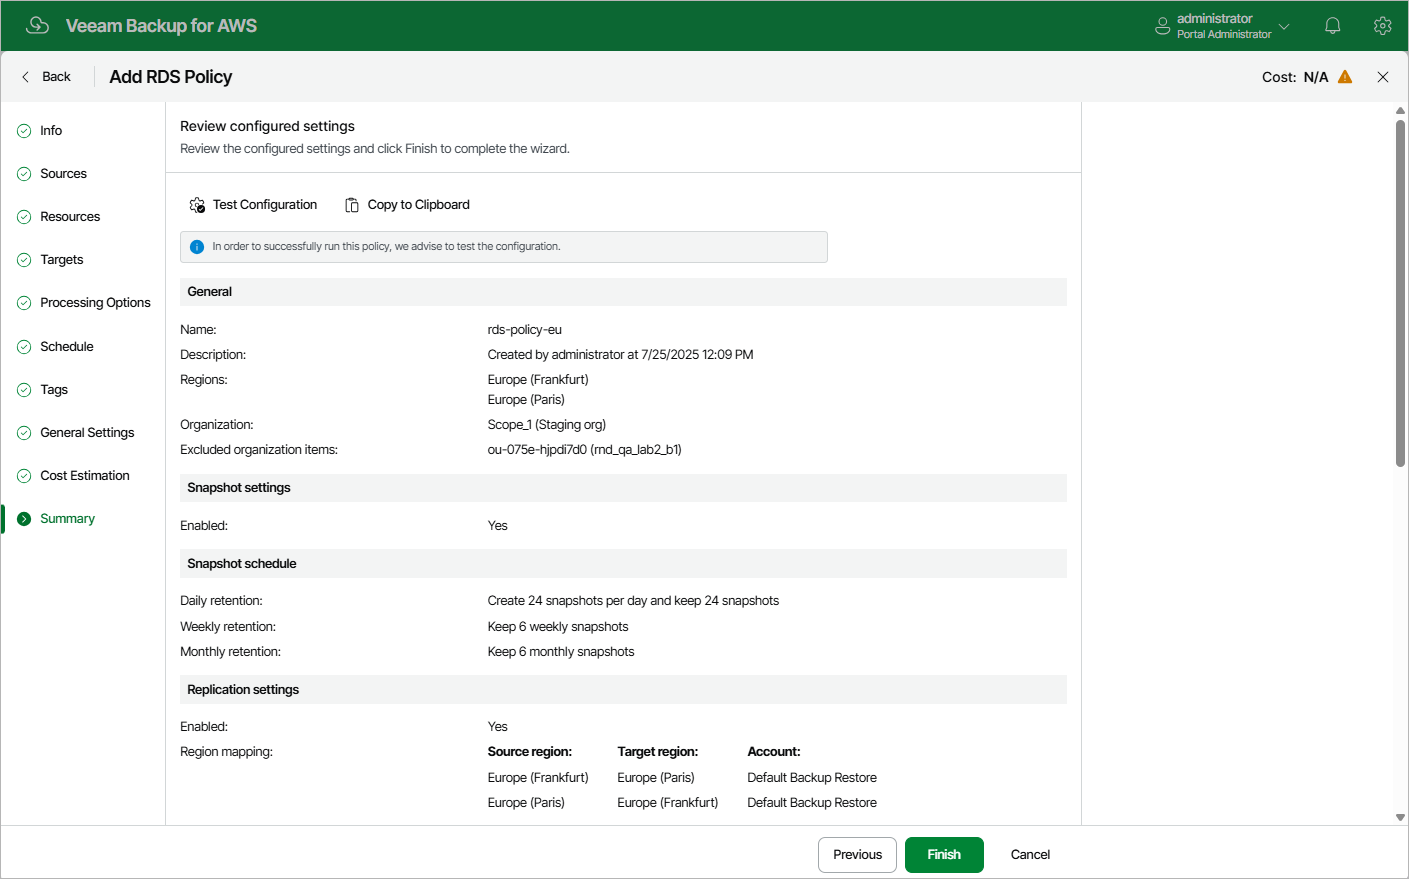
Task: Click 'Create 24 snapshots per day' value
Action: [x=633, y=601]
